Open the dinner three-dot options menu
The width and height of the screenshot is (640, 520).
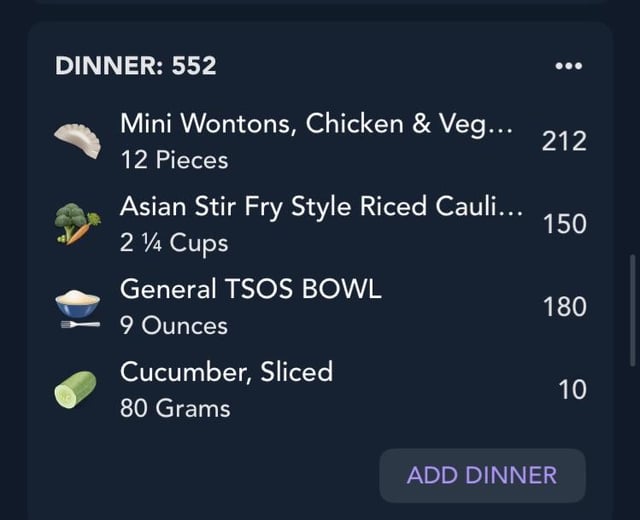tap(569, 66)
